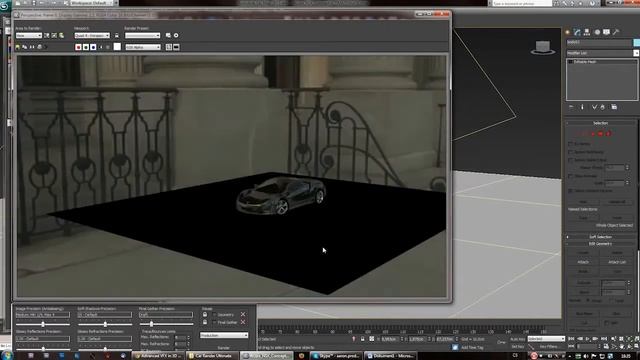
Task: Click the Auto Region Selected icon
Action: click(54, 36)
